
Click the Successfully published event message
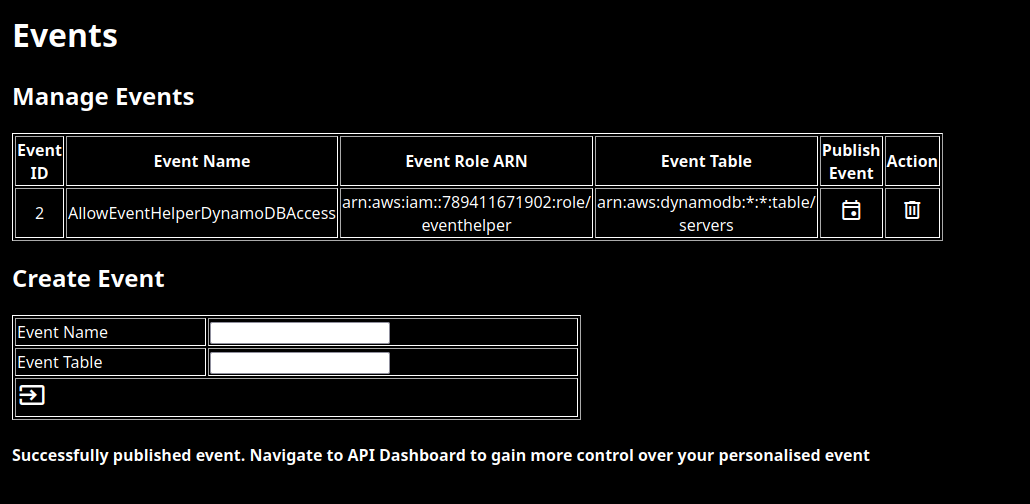(x=441, y=455)
